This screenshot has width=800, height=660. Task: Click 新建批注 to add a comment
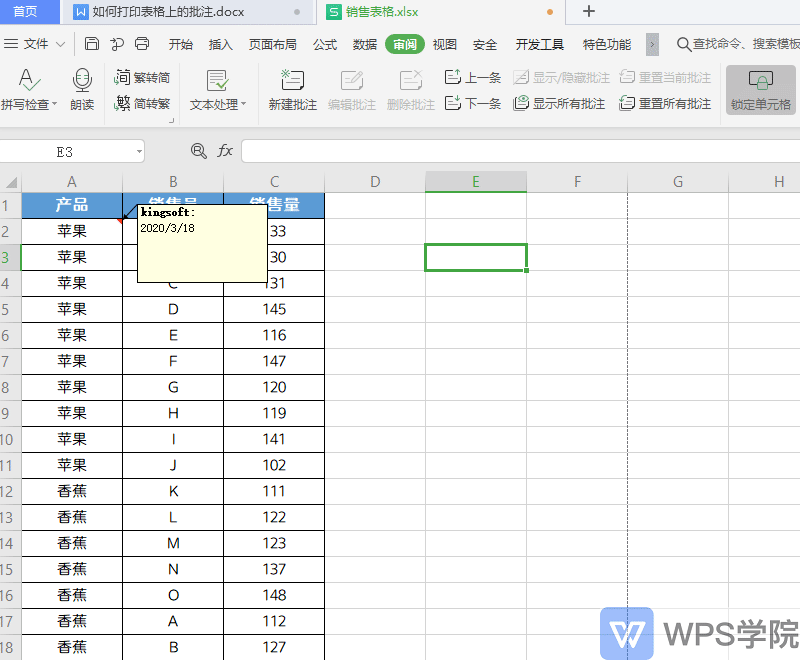click(x=293, y=90)
